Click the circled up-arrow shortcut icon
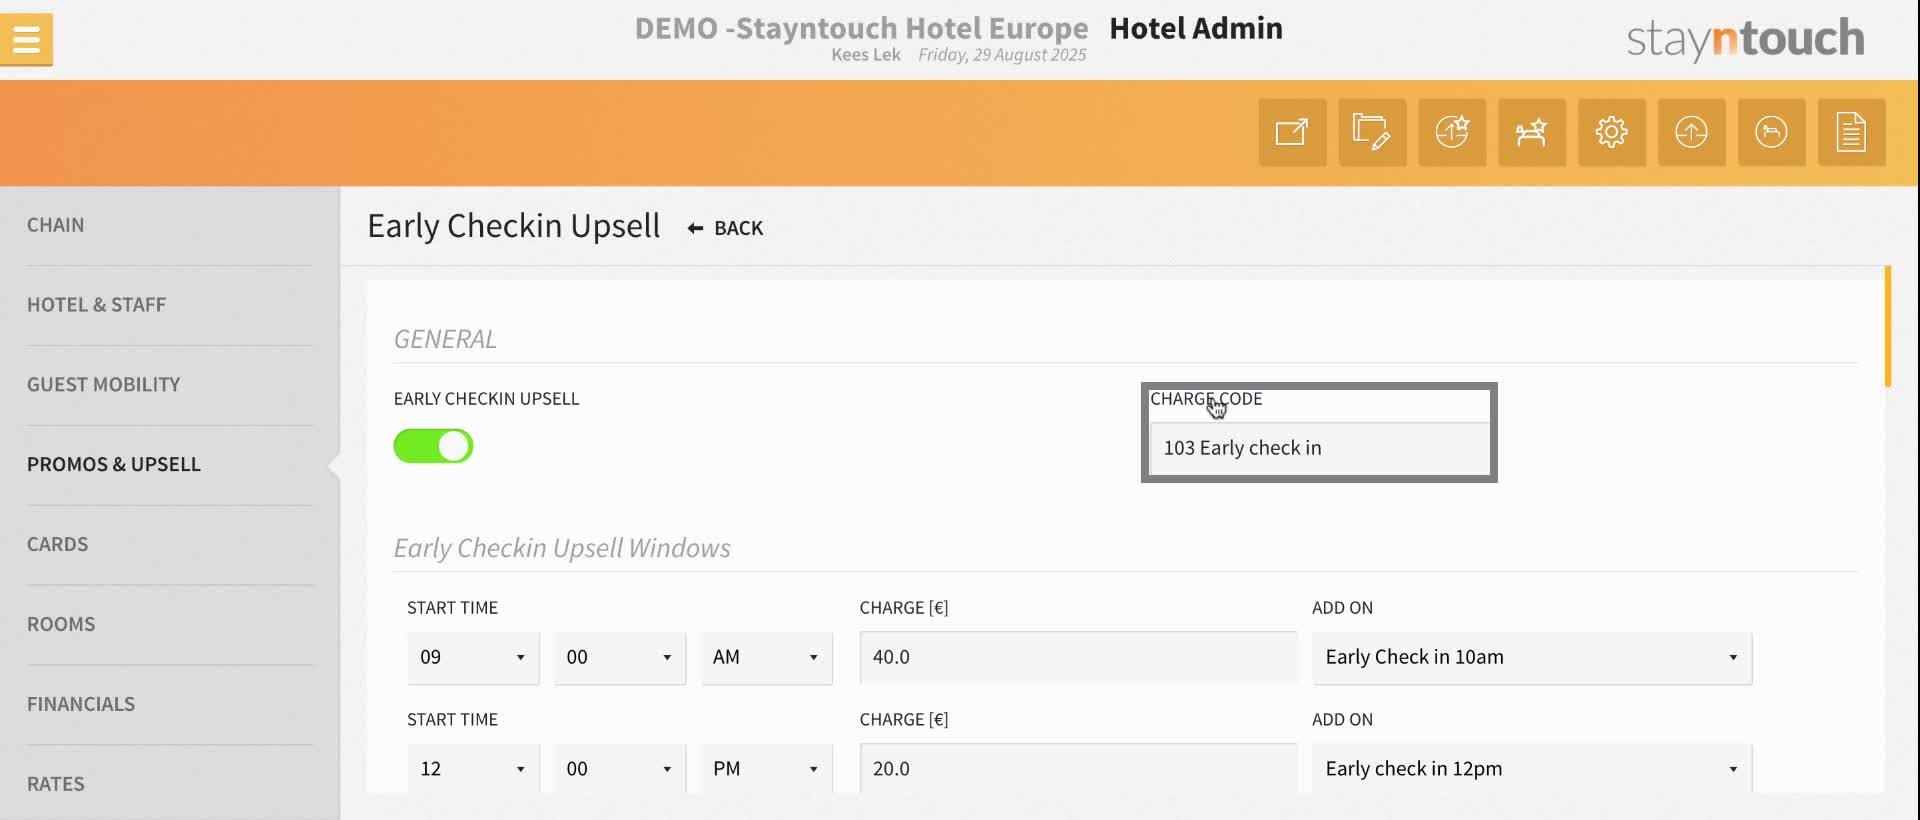1920x820 pixels. (x=1692, y=132)
